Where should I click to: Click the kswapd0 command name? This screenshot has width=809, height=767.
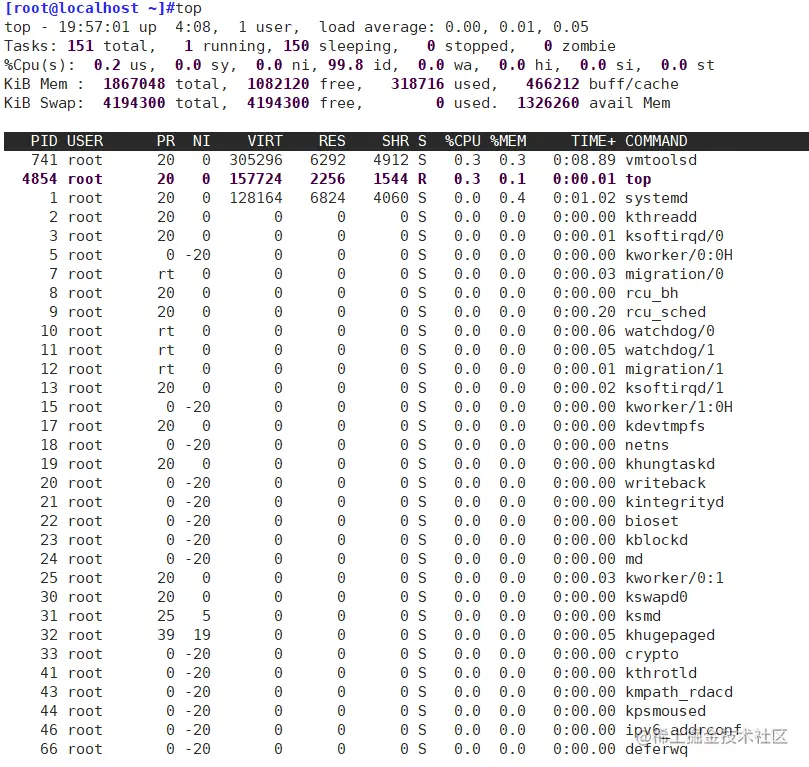point(656,597)
